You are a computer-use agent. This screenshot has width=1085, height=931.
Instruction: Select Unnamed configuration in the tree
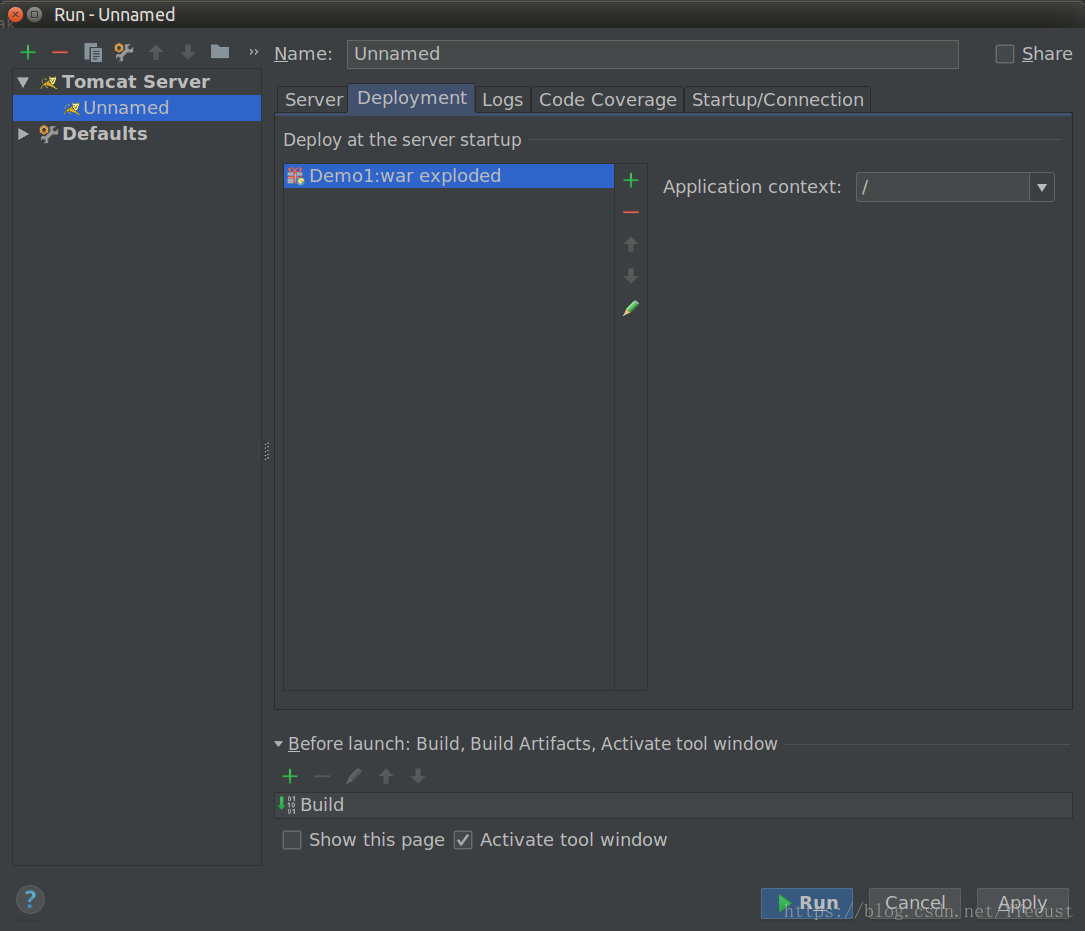[137, 108]
